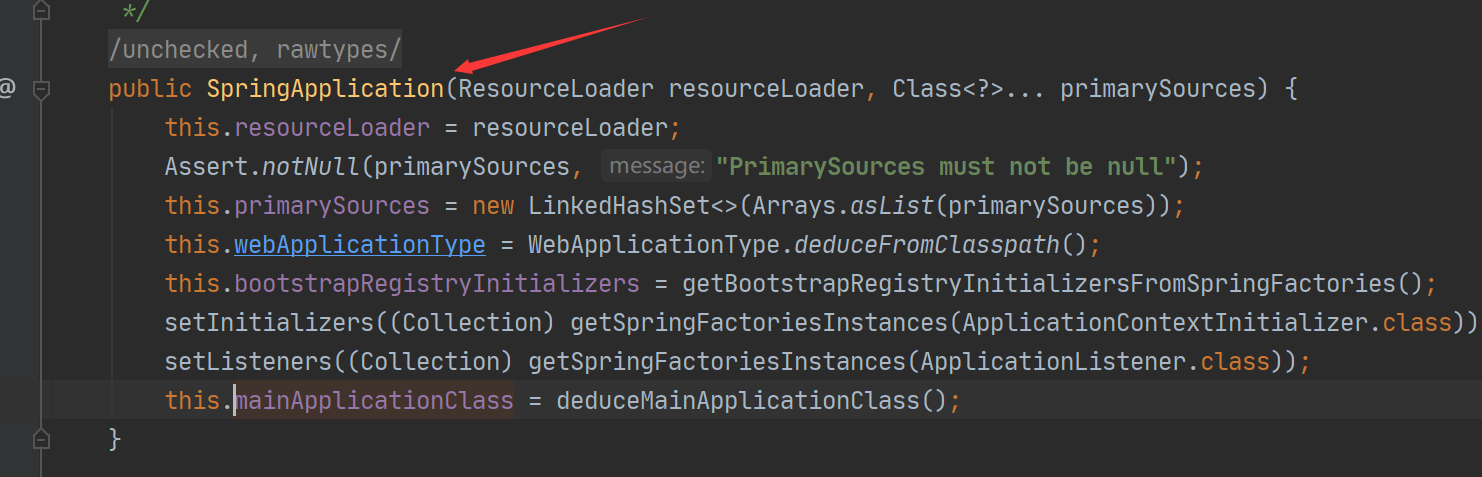This screenshot has width=1482, height=477.
Task: Click the message: parameter inlay hint
Action: click(657, 166)
